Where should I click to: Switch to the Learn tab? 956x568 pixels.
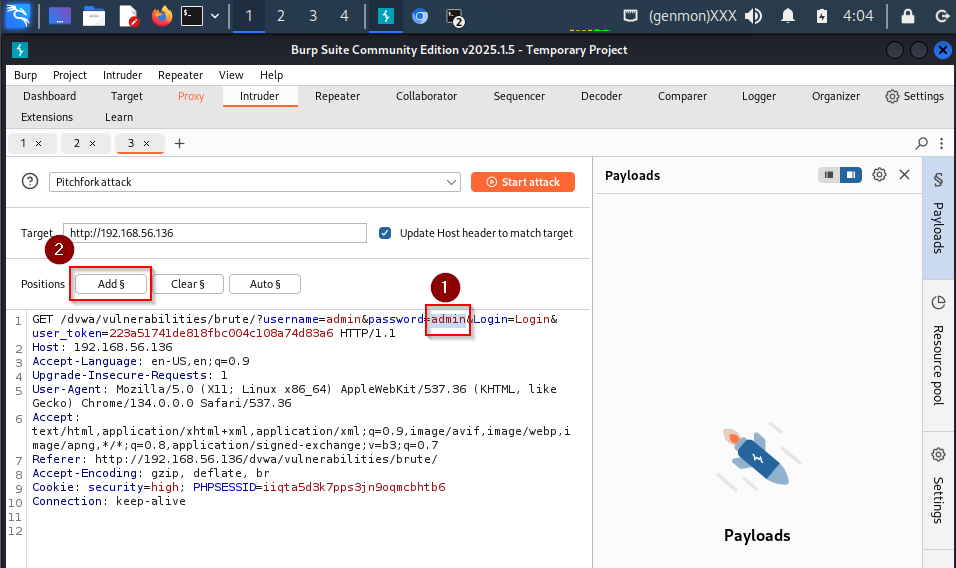119,117
